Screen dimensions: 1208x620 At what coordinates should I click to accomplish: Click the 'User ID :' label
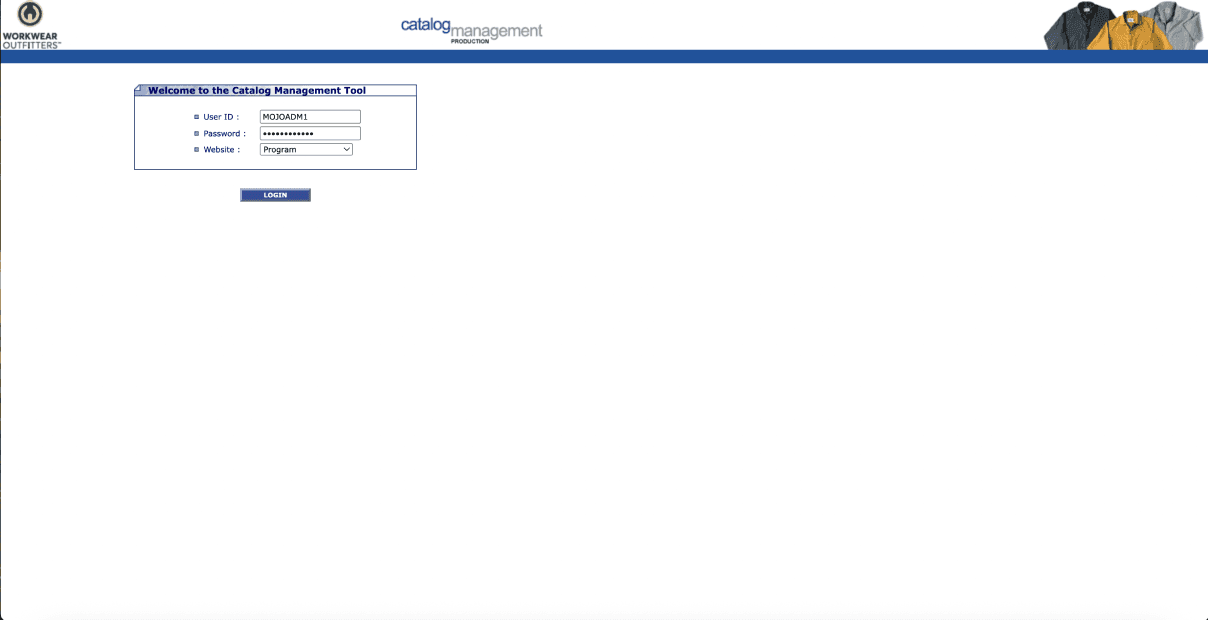coord(221,117)
